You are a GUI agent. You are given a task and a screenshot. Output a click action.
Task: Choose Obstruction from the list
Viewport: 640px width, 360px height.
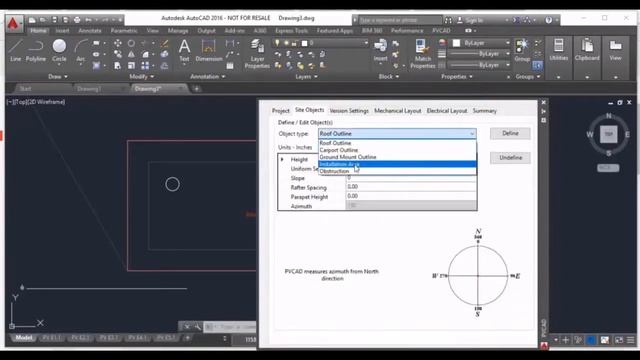(397, 171)
